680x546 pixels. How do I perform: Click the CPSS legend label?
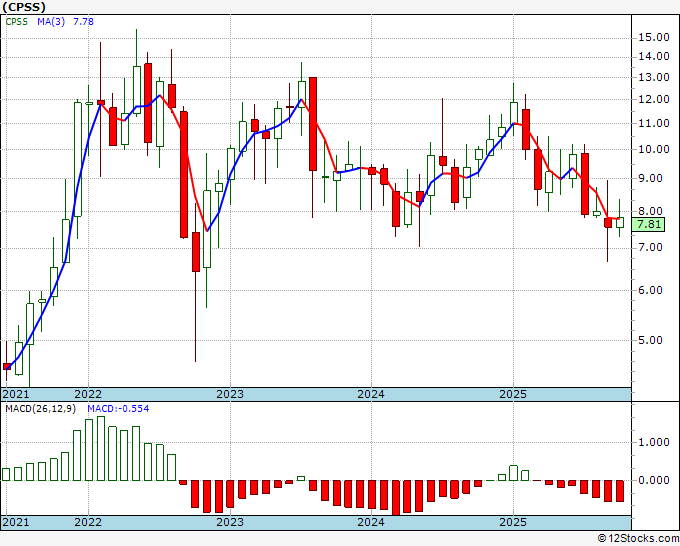16,22
